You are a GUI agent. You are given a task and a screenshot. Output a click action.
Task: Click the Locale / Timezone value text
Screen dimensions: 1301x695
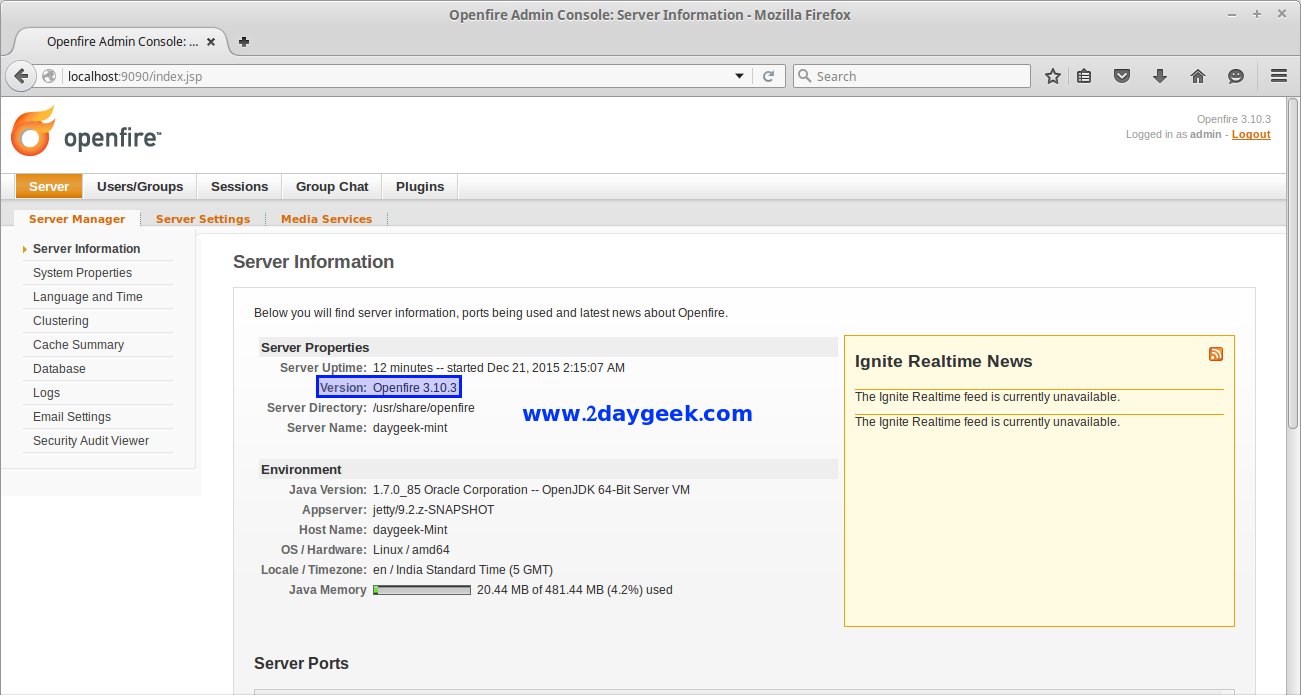click(x=463, y=570)
